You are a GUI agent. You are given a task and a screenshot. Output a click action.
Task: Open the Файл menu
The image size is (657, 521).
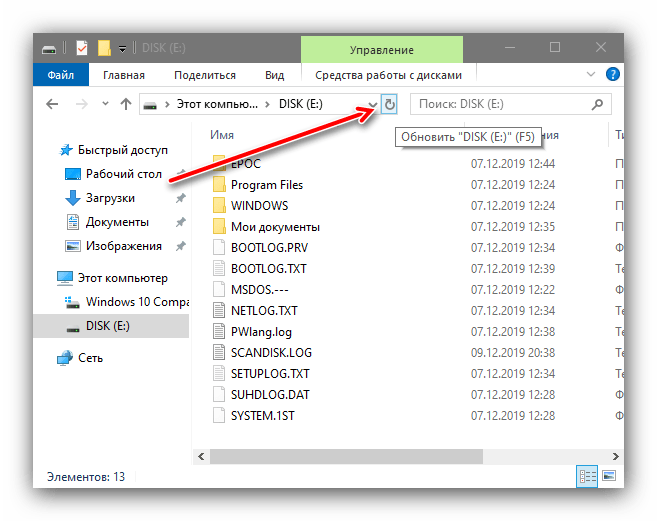point(61,75)
